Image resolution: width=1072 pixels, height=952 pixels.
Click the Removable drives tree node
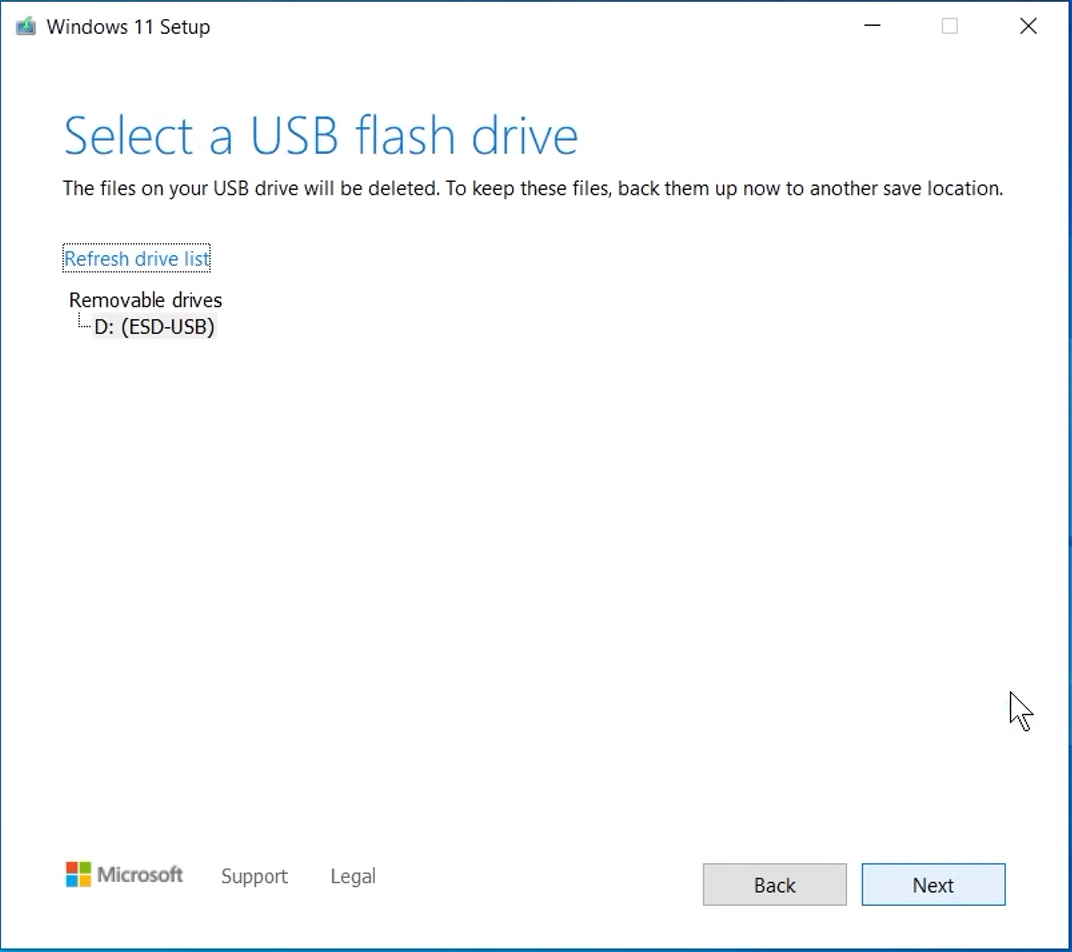pyautogui.click(x=146, y=300)
